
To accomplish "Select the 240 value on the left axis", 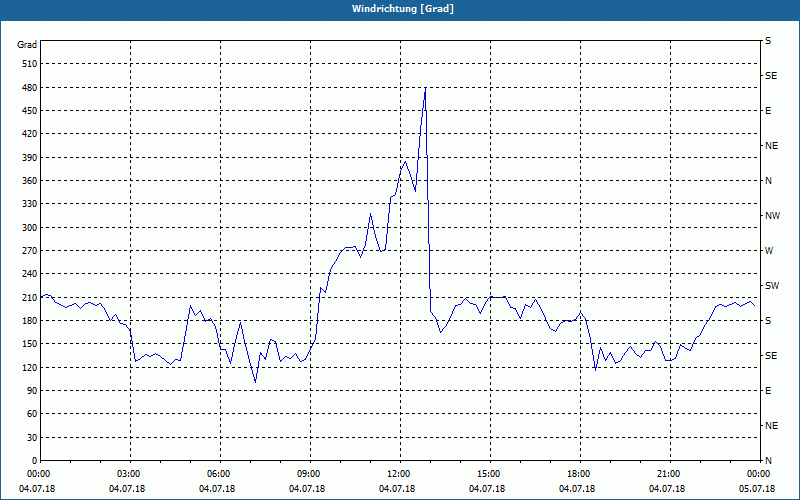I will point(30,274).
